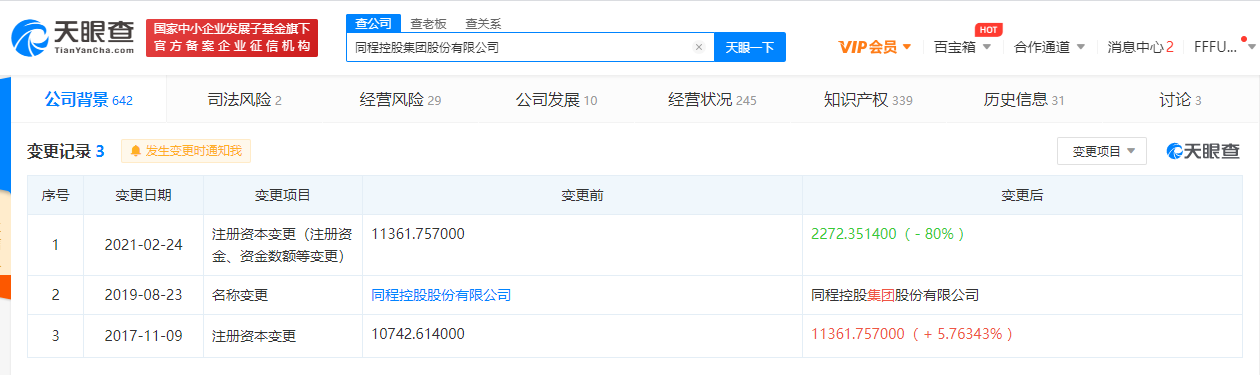Image resolution: width=1260 pixels, height=375 pixels.
Task: Click the 序号 column header
Action: coord(55,195)
